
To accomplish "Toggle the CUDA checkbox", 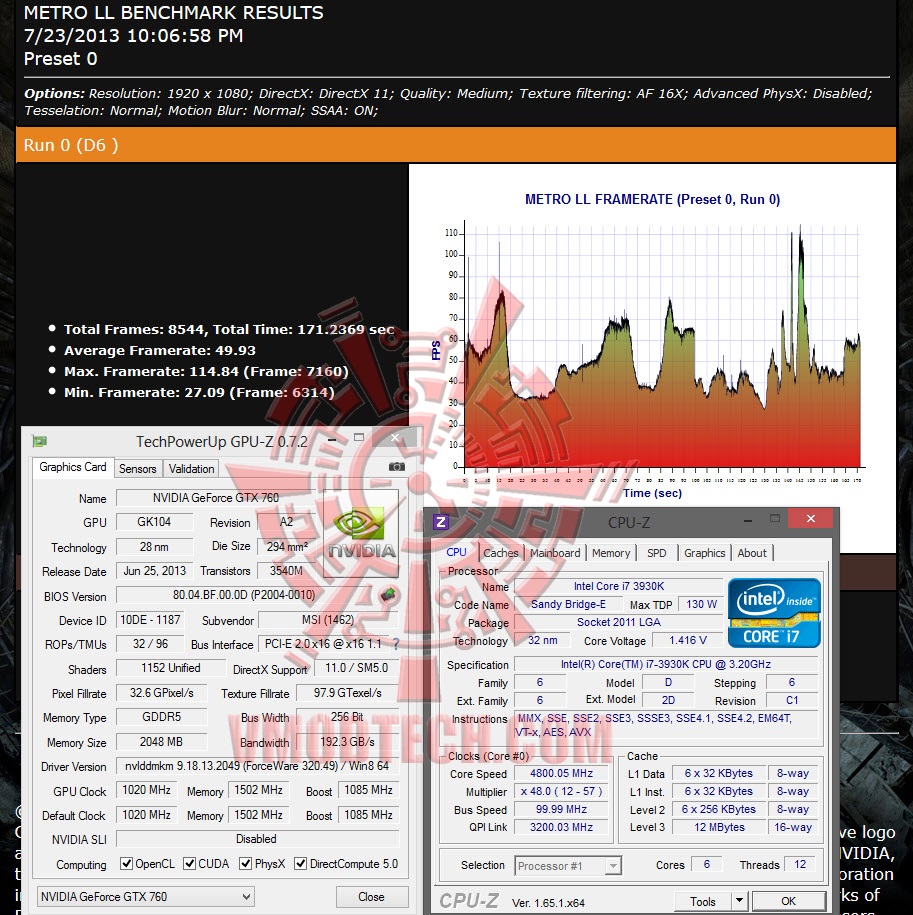I will coord(189,863).
